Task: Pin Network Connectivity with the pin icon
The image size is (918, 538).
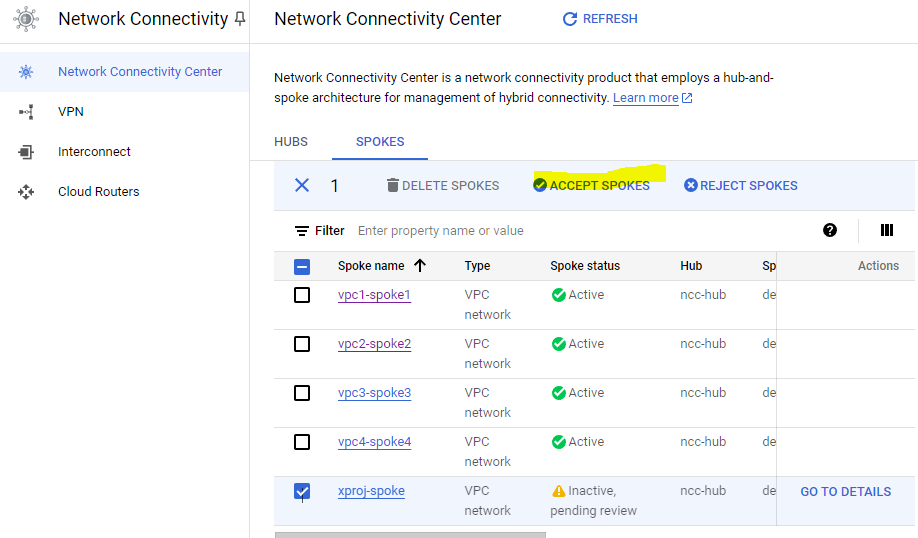Action: pyautogui.click(x=239, y=19)
